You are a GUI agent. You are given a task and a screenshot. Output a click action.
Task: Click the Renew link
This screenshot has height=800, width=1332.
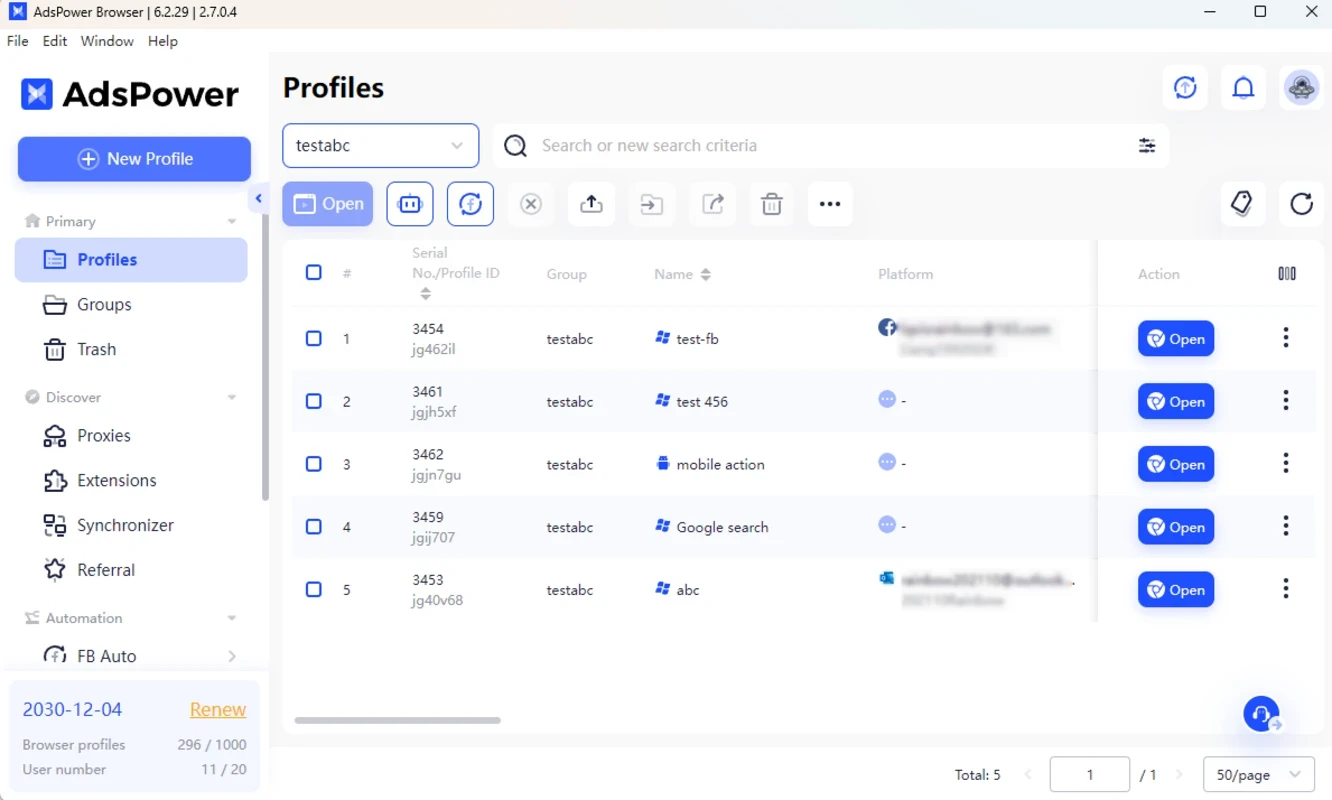218,709
